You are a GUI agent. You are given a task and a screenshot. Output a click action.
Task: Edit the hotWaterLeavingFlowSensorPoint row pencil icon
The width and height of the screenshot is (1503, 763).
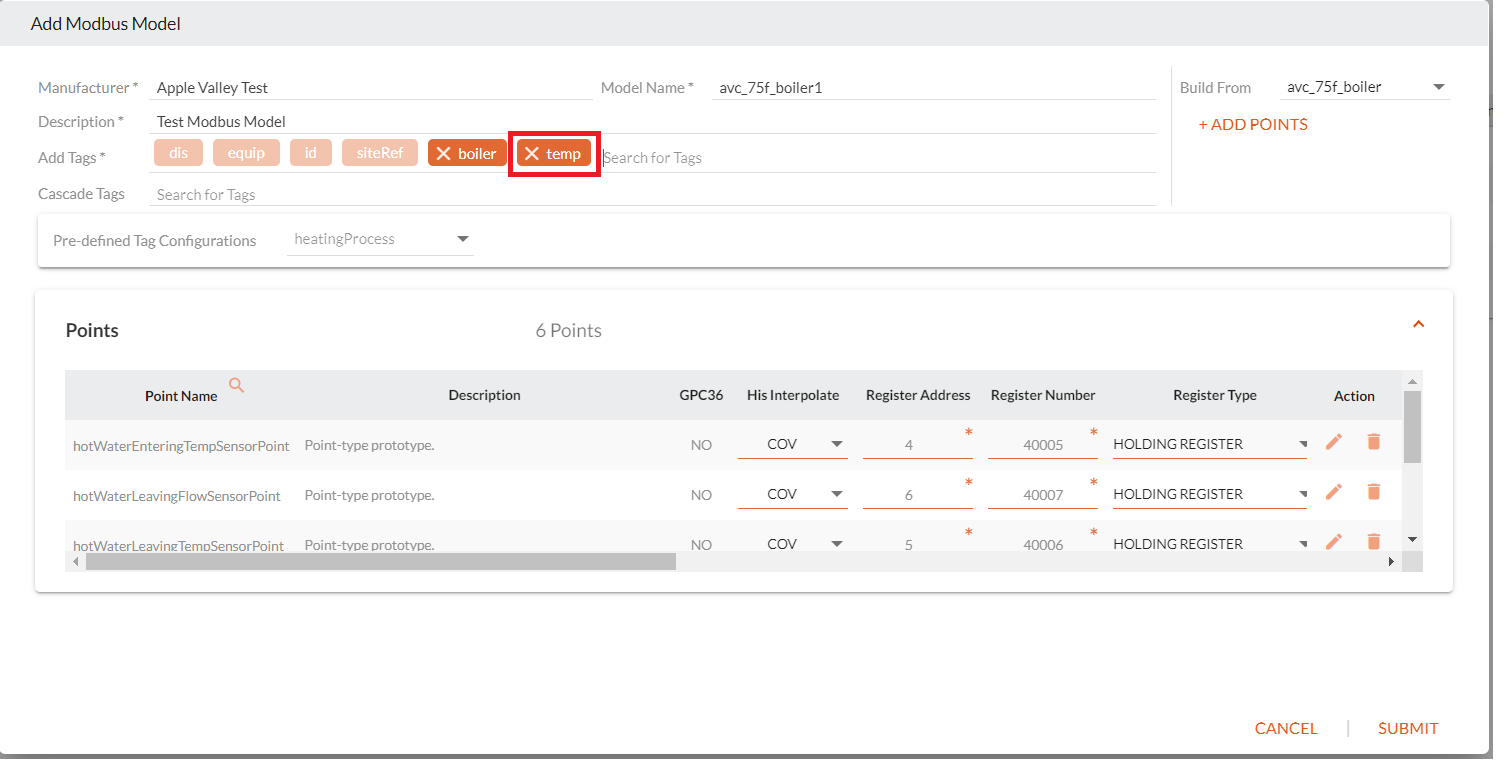coord(1333,491)
